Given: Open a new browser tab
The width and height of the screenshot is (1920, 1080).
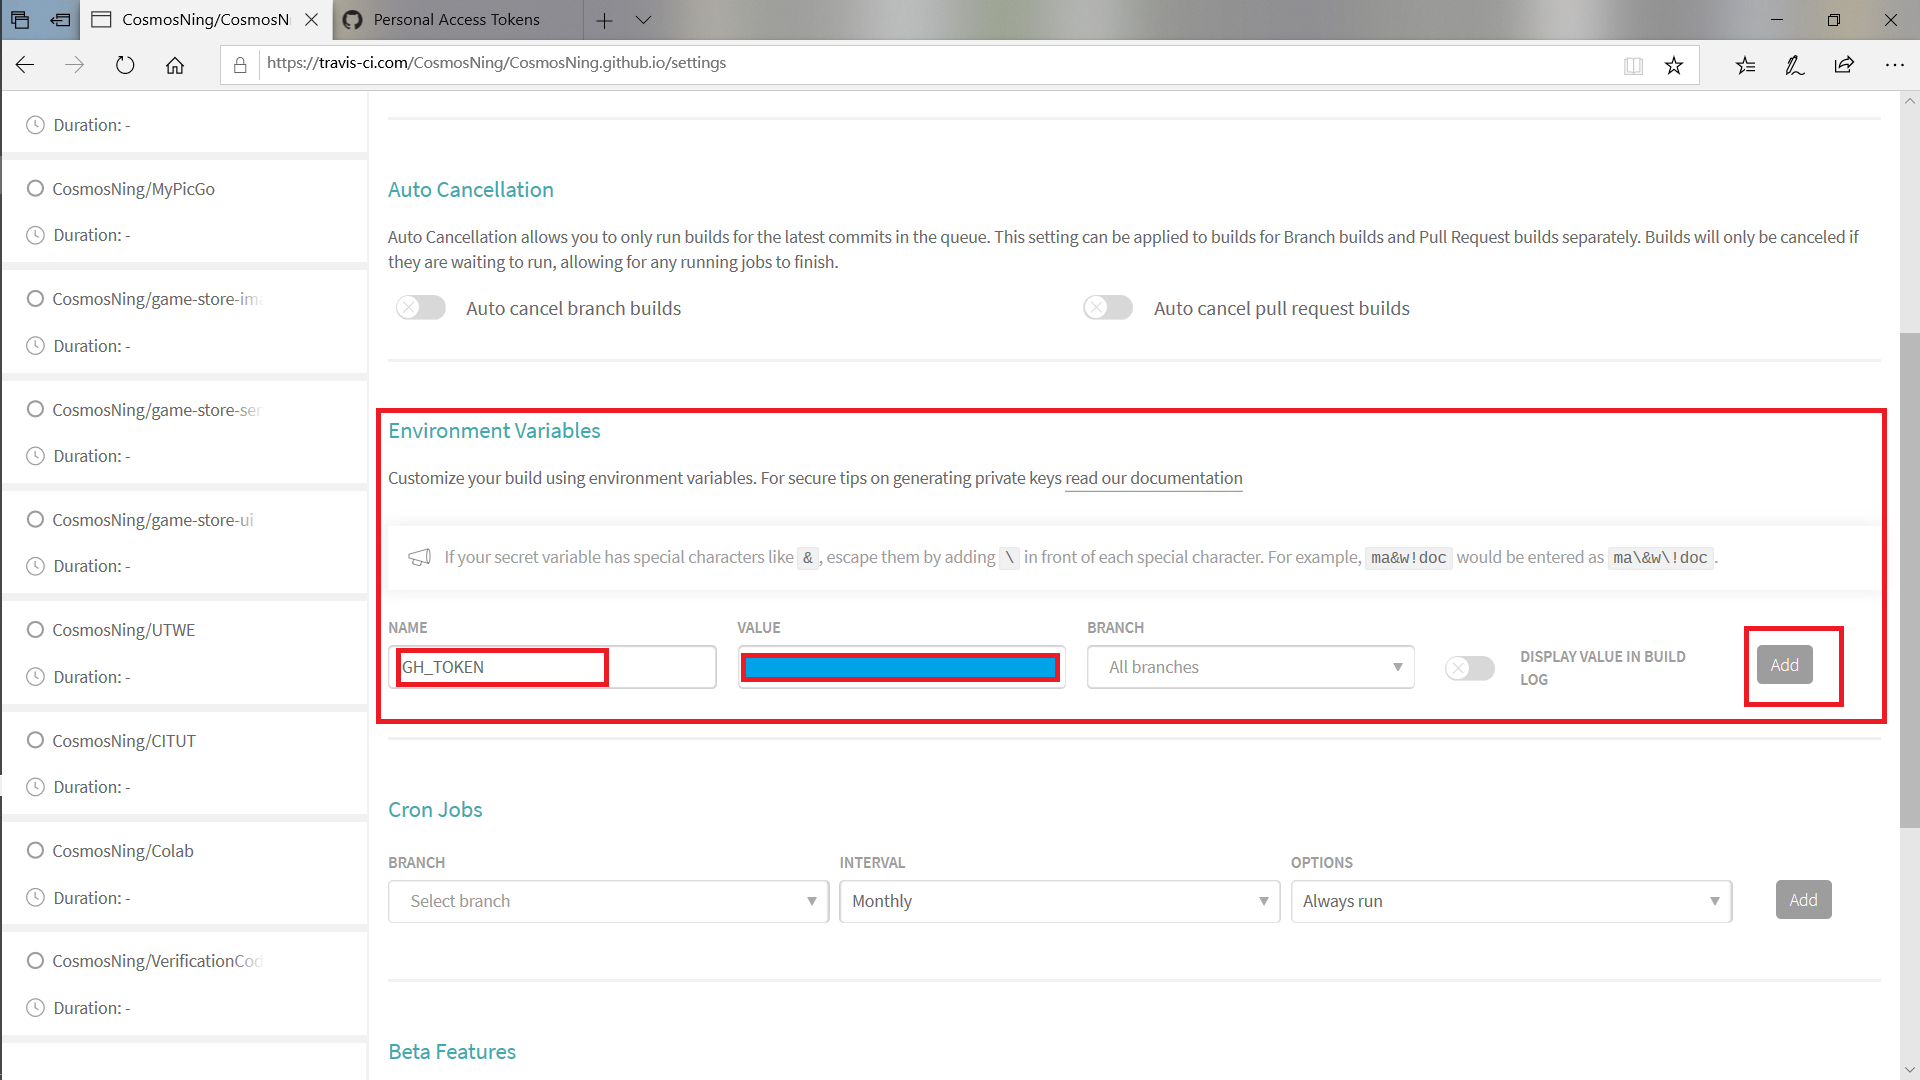Looking at the screenshot, I should [604, 20].
